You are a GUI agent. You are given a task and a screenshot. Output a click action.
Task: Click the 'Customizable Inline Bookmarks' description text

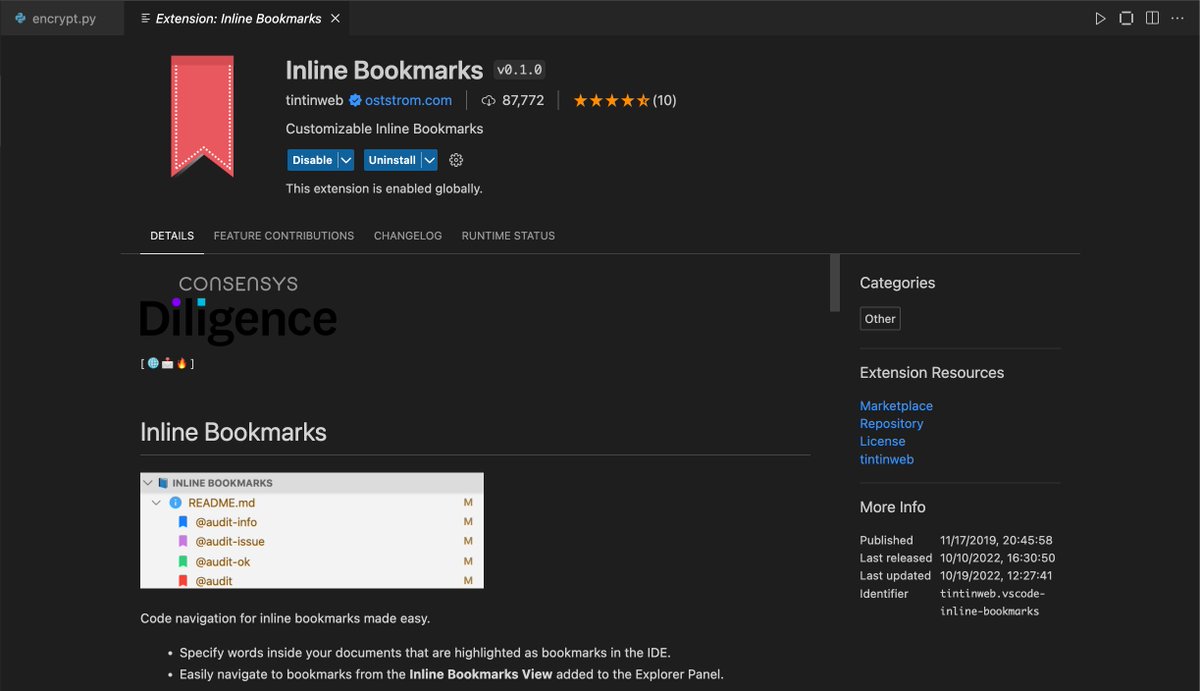point(384,129)
